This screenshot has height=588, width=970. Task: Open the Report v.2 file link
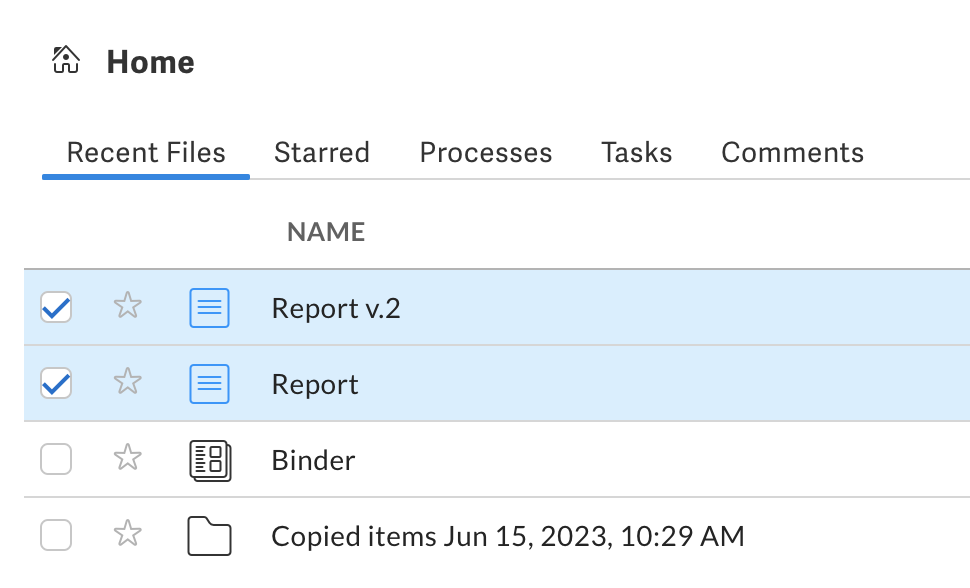[x=335, y=308]
